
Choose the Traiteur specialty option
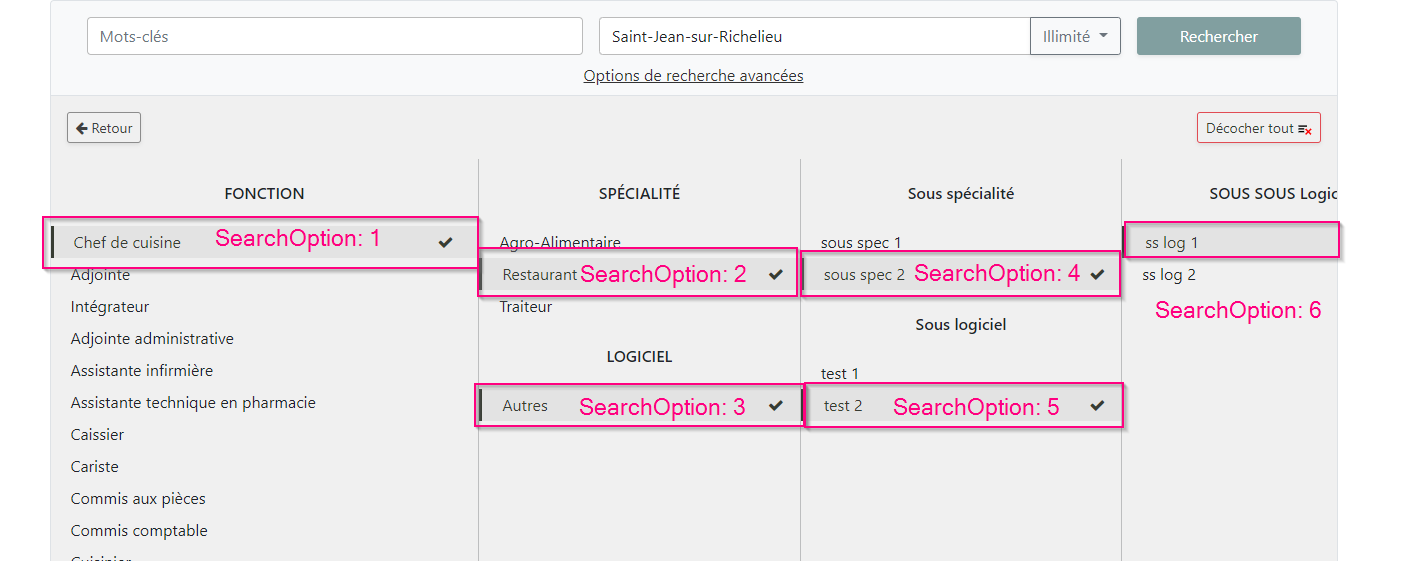coord(526,307)
